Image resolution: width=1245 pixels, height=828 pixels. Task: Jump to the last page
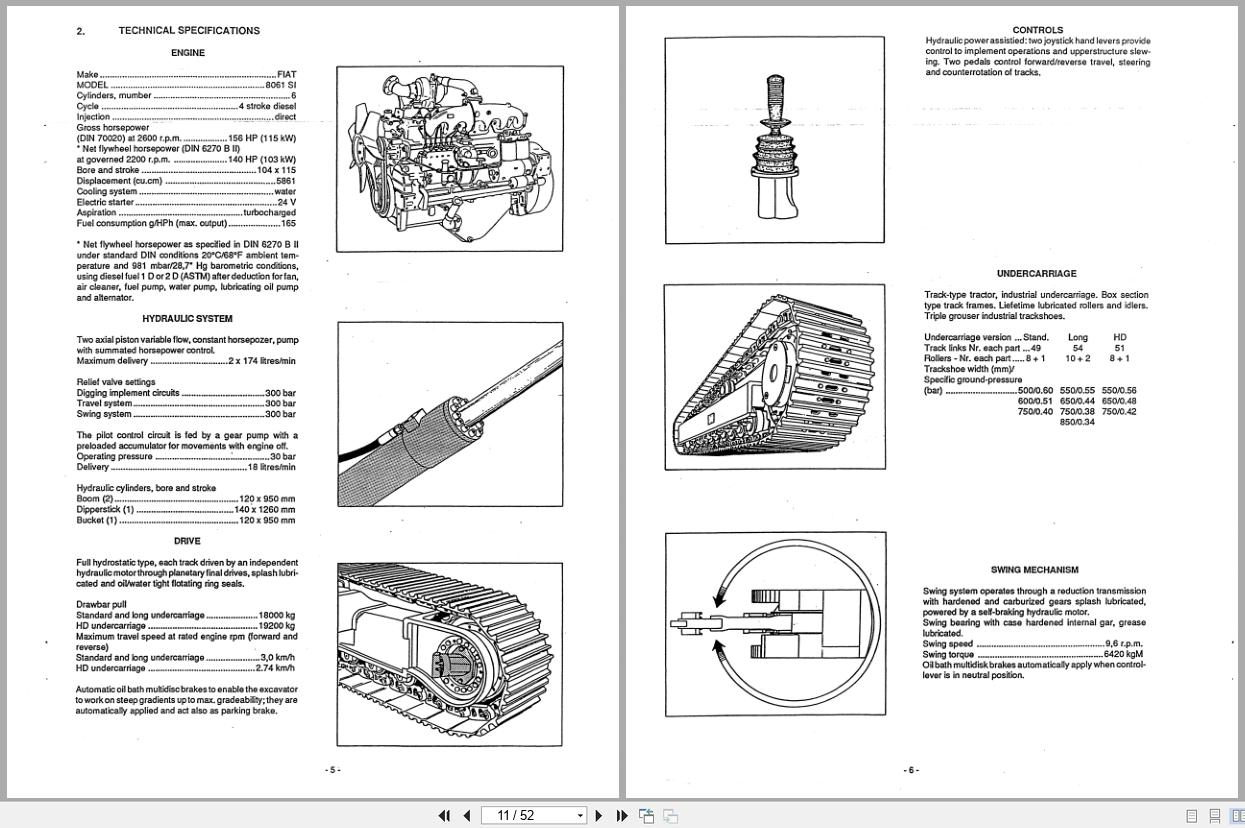(621, 816)
